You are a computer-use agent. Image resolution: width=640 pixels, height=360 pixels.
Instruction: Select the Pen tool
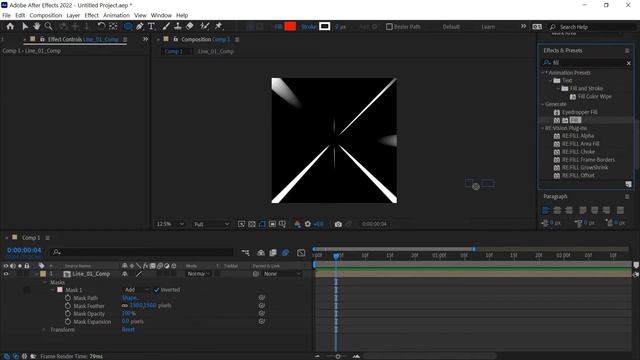click(140, 27)
